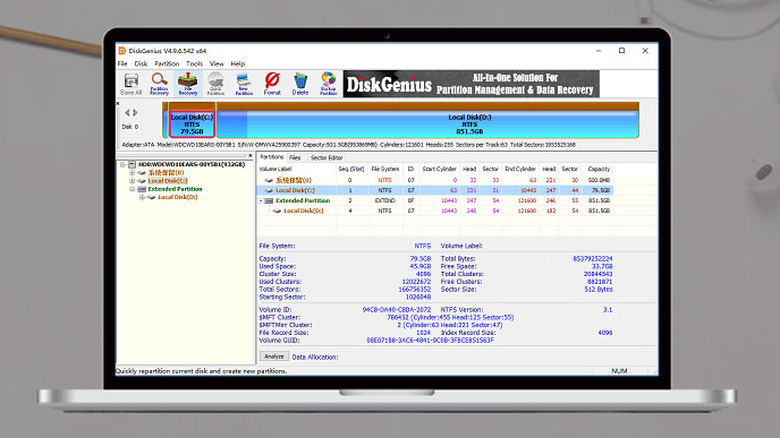Image resolution: width=780 pixels, height=438 pixels.
Task: Select Local Disk(C:) row in partition table
Action: [435, 190]
